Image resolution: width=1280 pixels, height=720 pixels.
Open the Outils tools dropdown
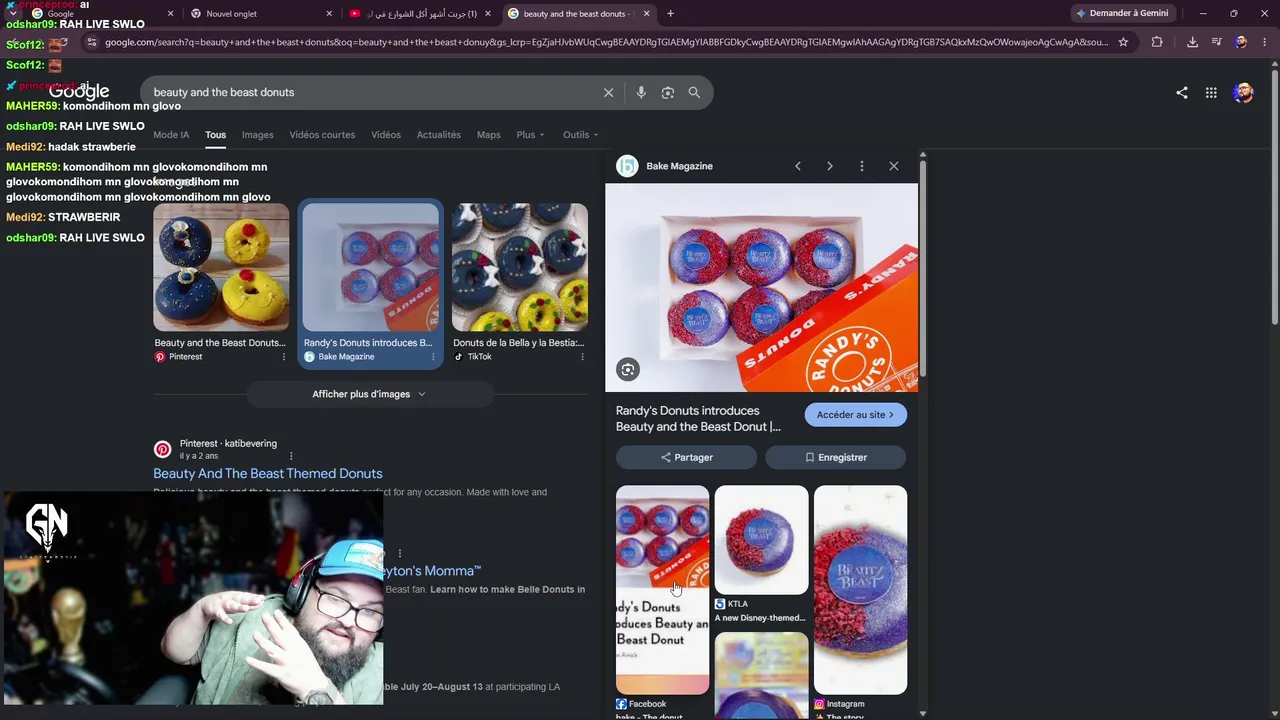pyautogui.click(x=580, y=135)
